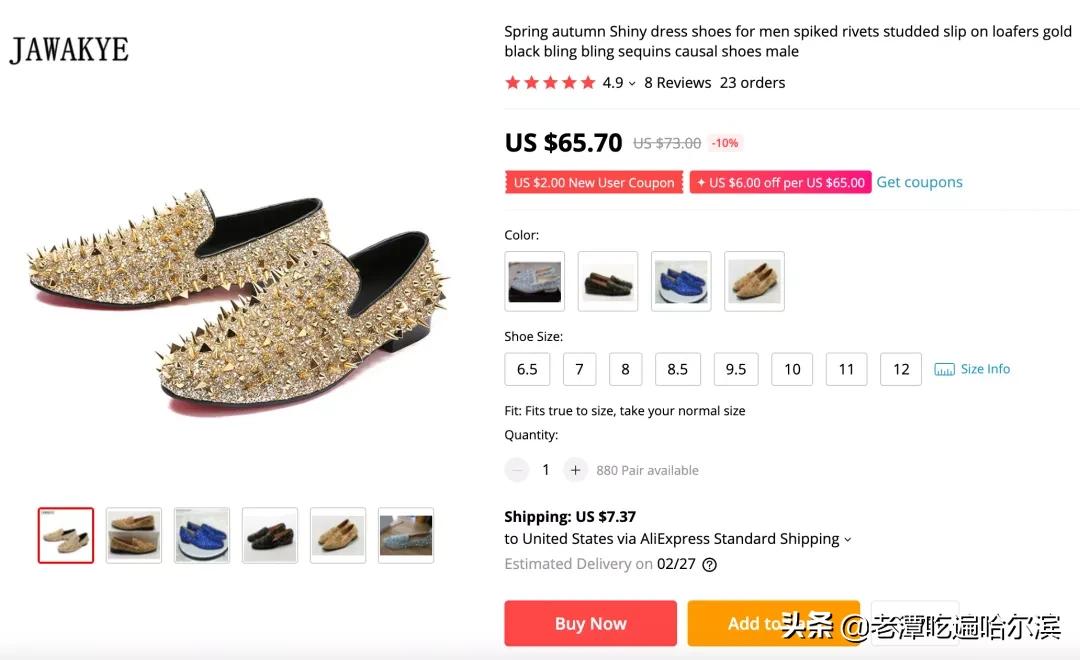This screenshot has width=1080, height=660.
Task: Click the Size Info ruler icon
Action: point(944,370)
